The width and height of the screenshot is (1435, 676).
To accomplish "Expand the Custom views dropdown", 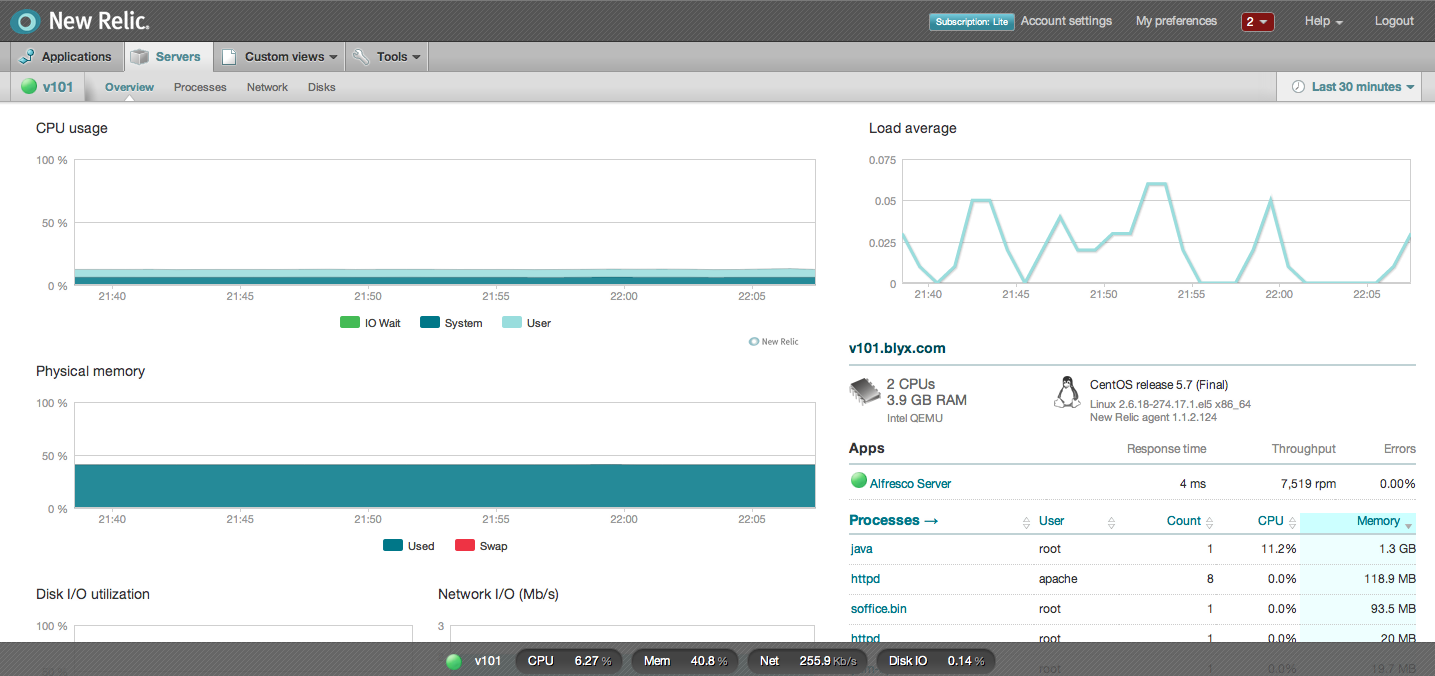I will pyautogui.click(x=280, y=57).
